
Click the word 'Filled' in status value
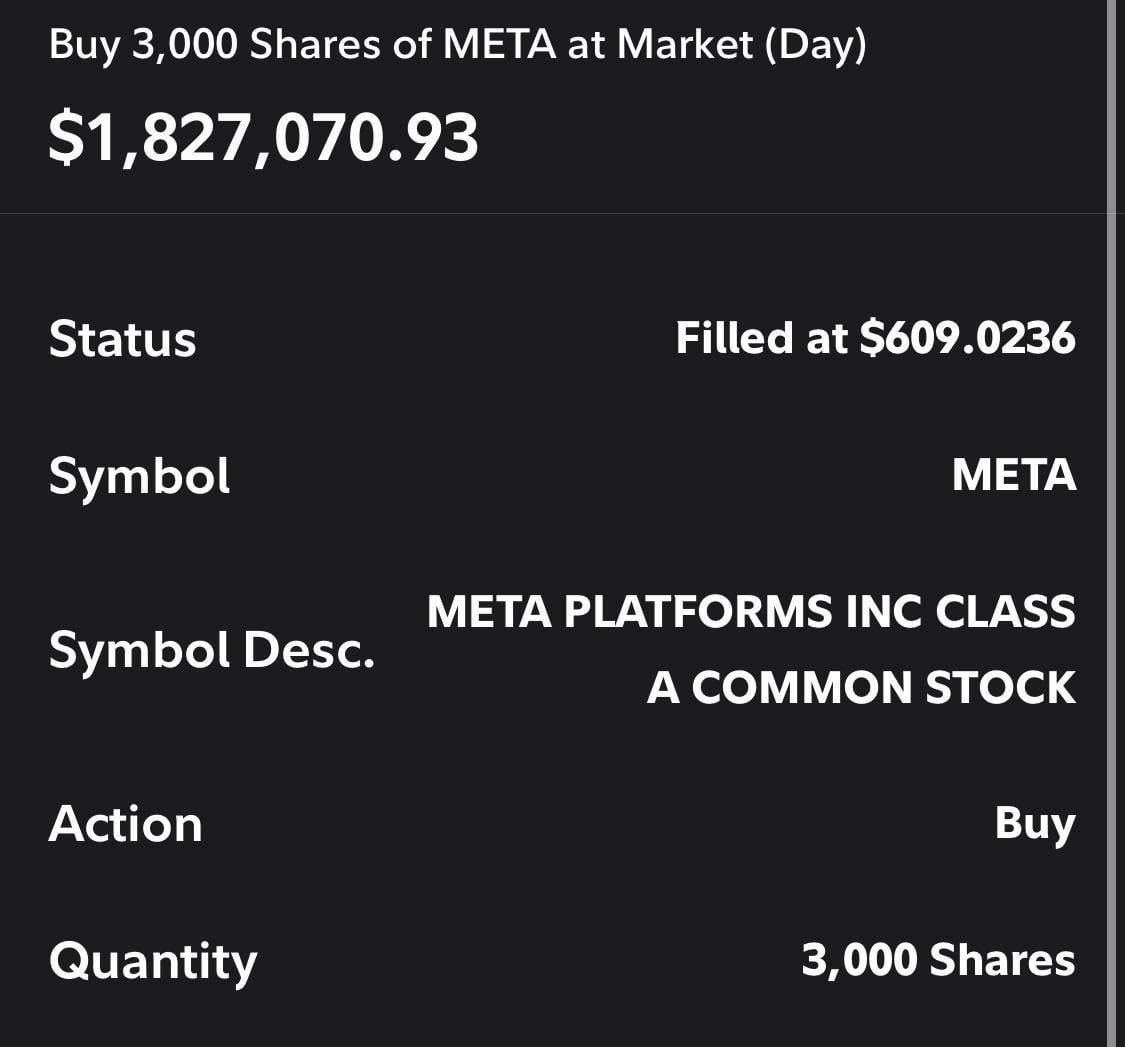click(733, 337)
